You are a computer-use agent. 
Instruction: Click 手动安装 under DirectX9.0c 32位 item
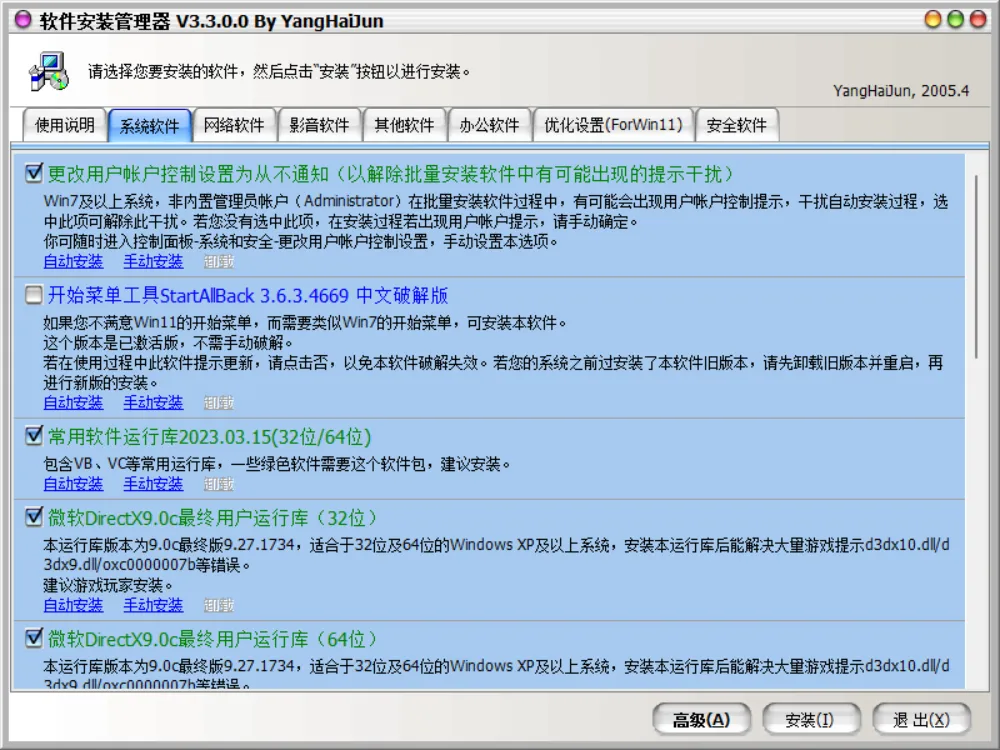coord(153,605)
